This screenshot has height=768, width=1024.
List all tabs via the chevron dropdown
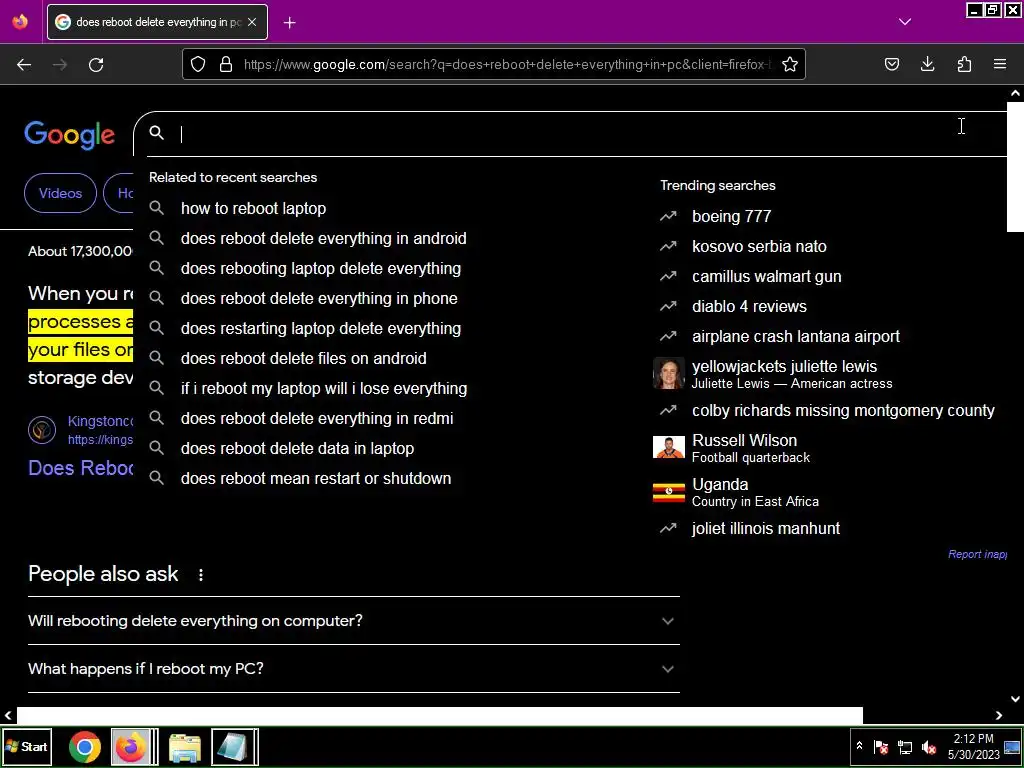[x=904, y=22]
